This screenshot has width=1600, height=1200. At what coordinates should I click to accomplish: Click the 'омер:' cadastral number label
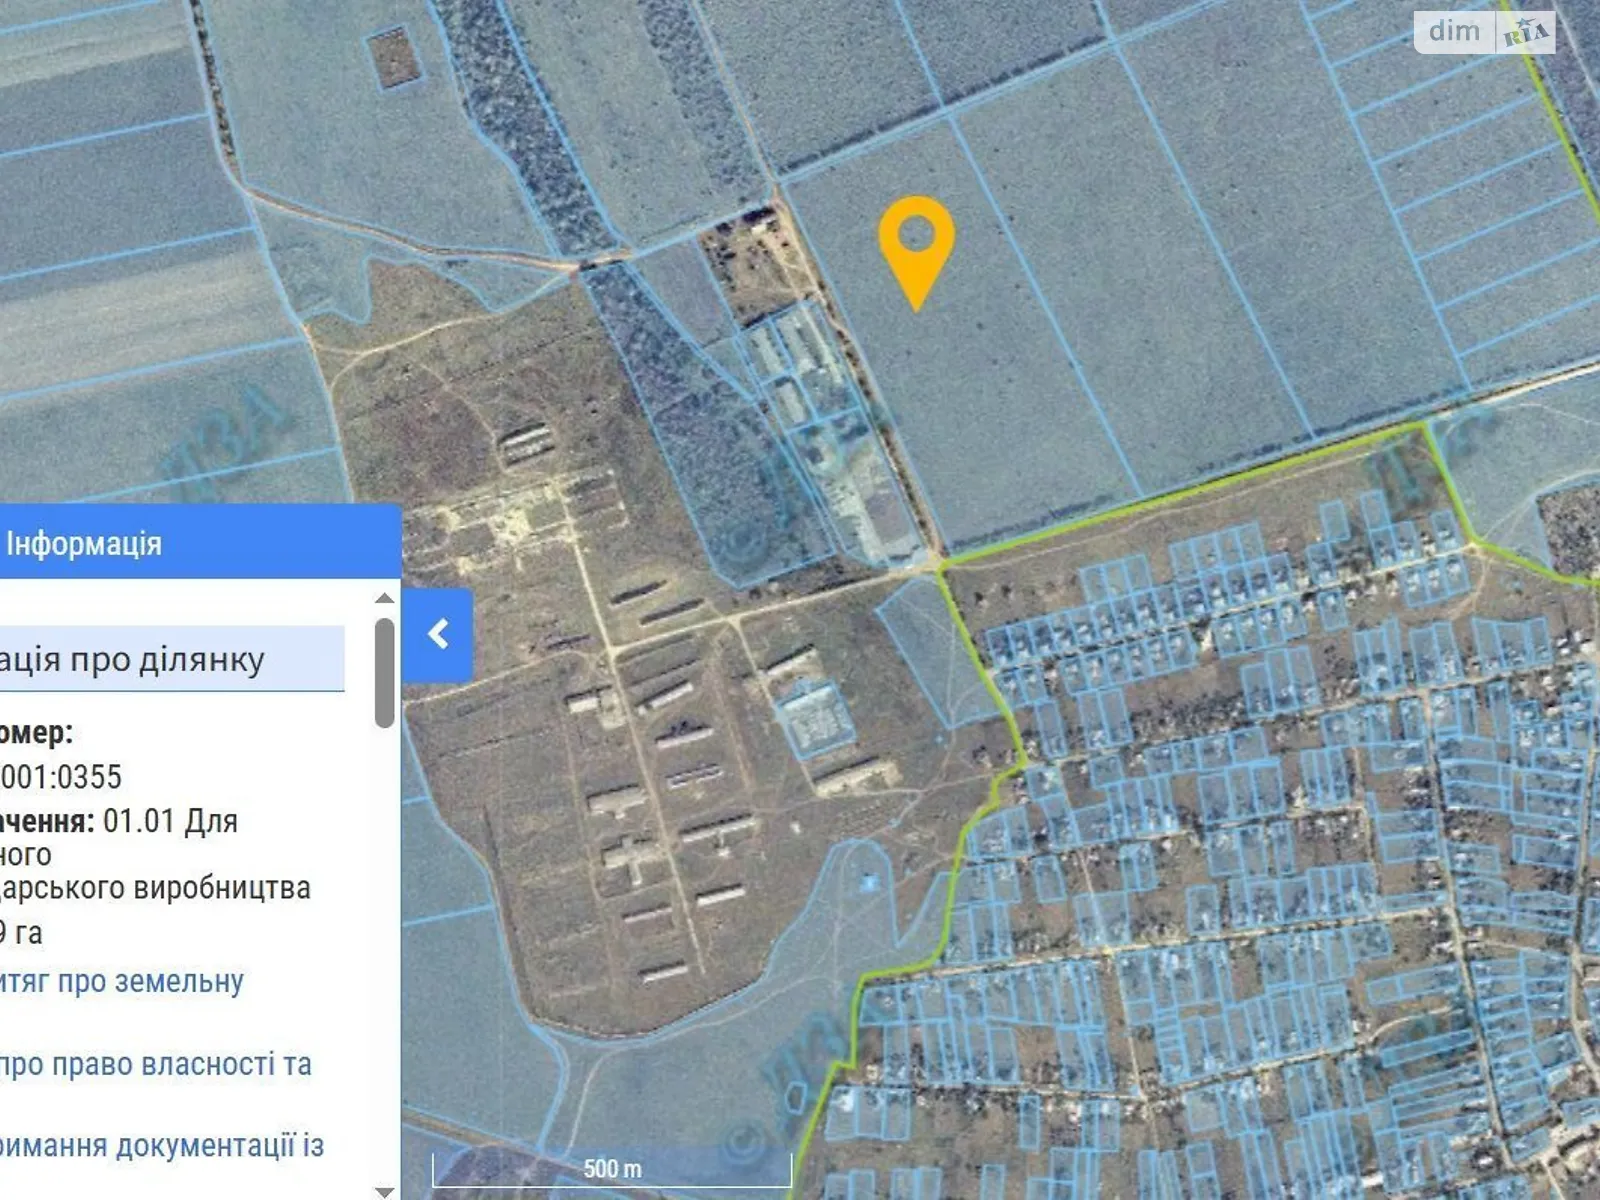36,732
